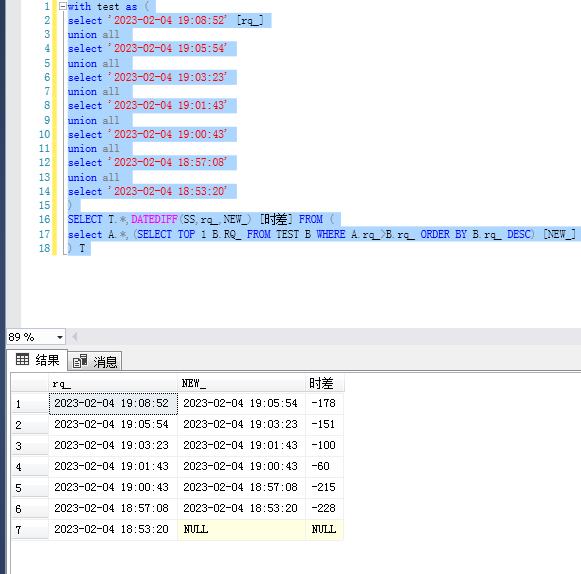The image size is (581, 574).
Task: Click rq_ cell '2023-02-04 19:03:23' in row 3
Action: [113, 445]
